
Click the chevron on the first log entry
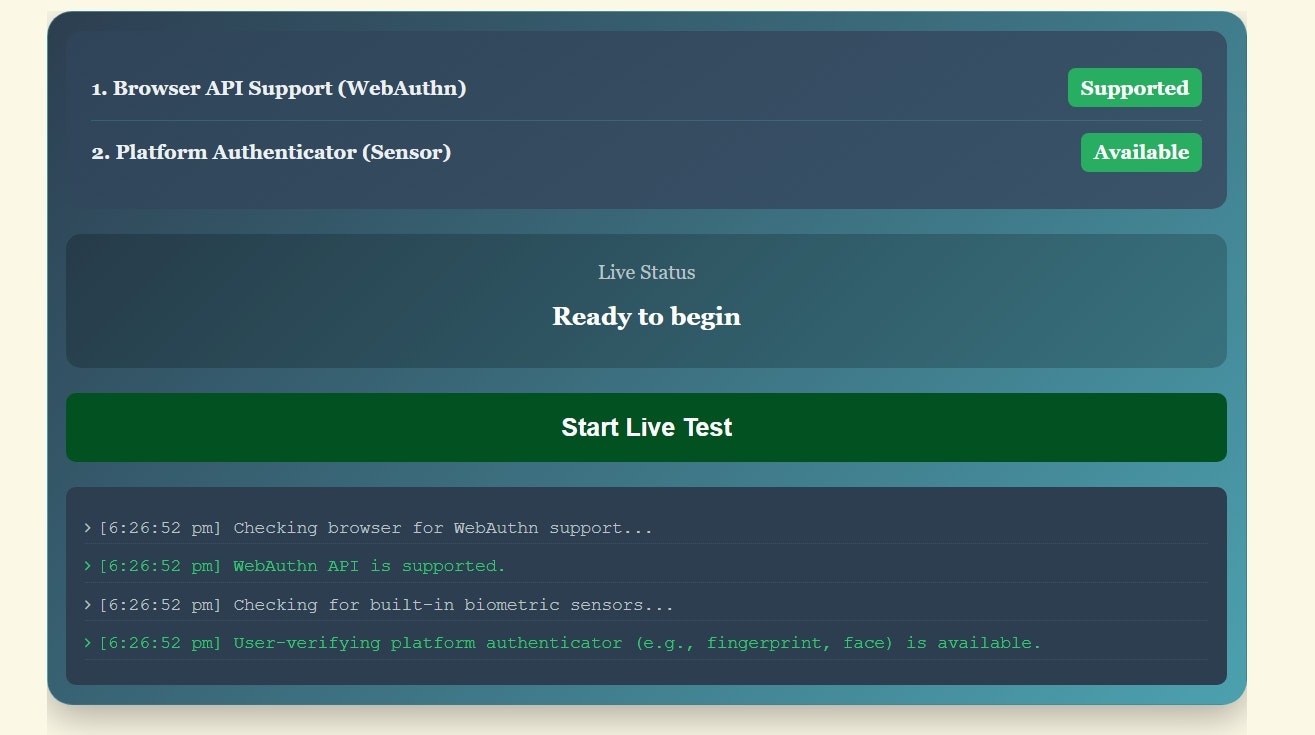(87, 528)
